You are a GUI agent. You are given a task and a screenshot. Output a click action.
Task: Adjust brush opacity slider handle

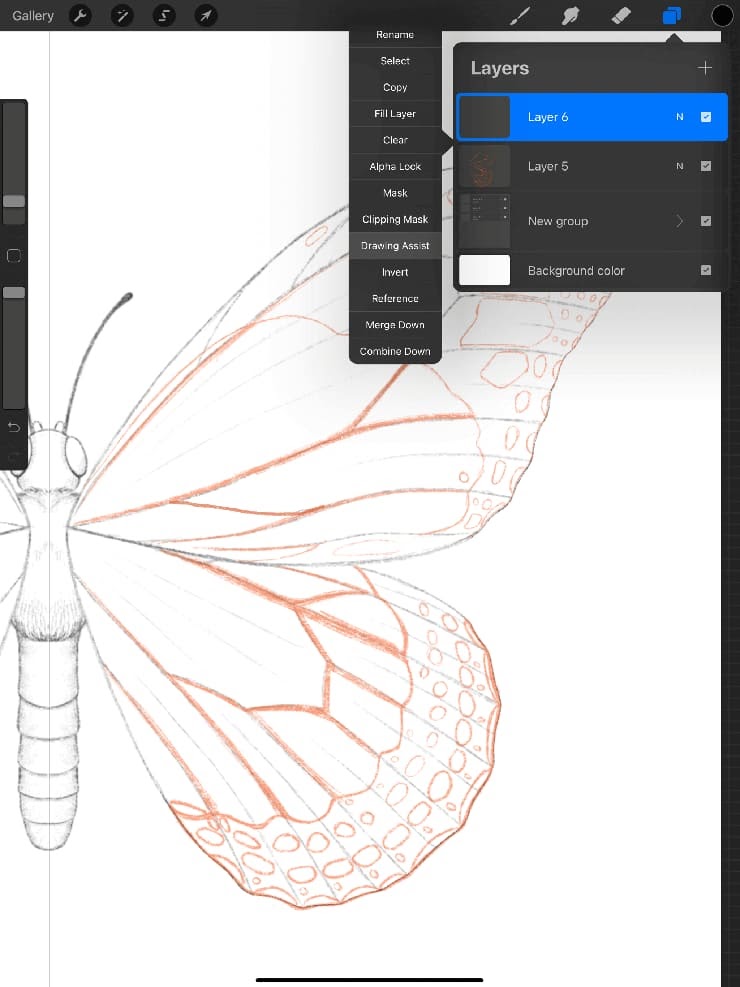pyautogui.click(x=14, y=293)
